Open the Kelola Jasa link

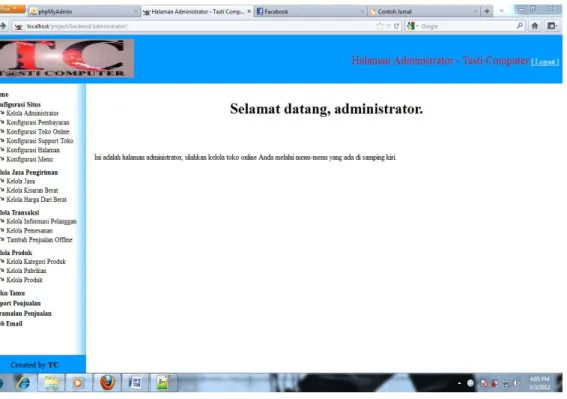(21, 181)
